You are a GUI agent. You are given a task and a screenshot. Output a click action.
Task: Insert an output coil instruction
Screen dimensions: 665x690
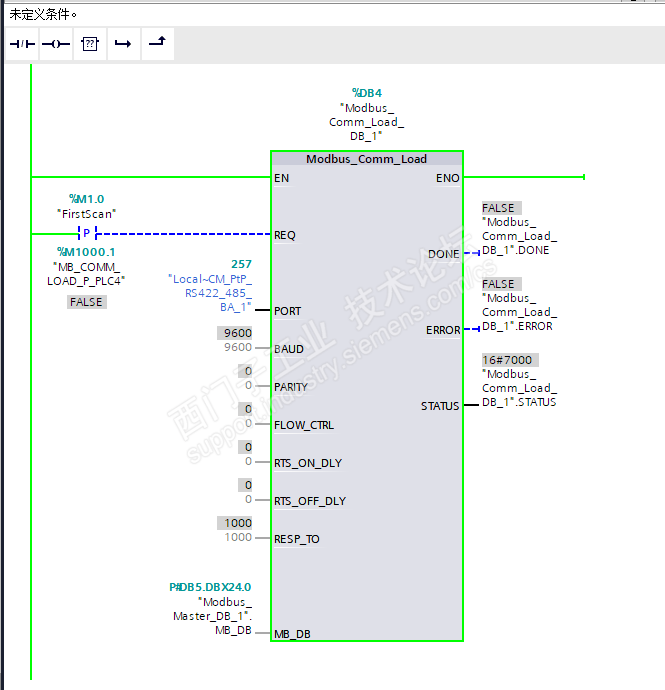56,44
